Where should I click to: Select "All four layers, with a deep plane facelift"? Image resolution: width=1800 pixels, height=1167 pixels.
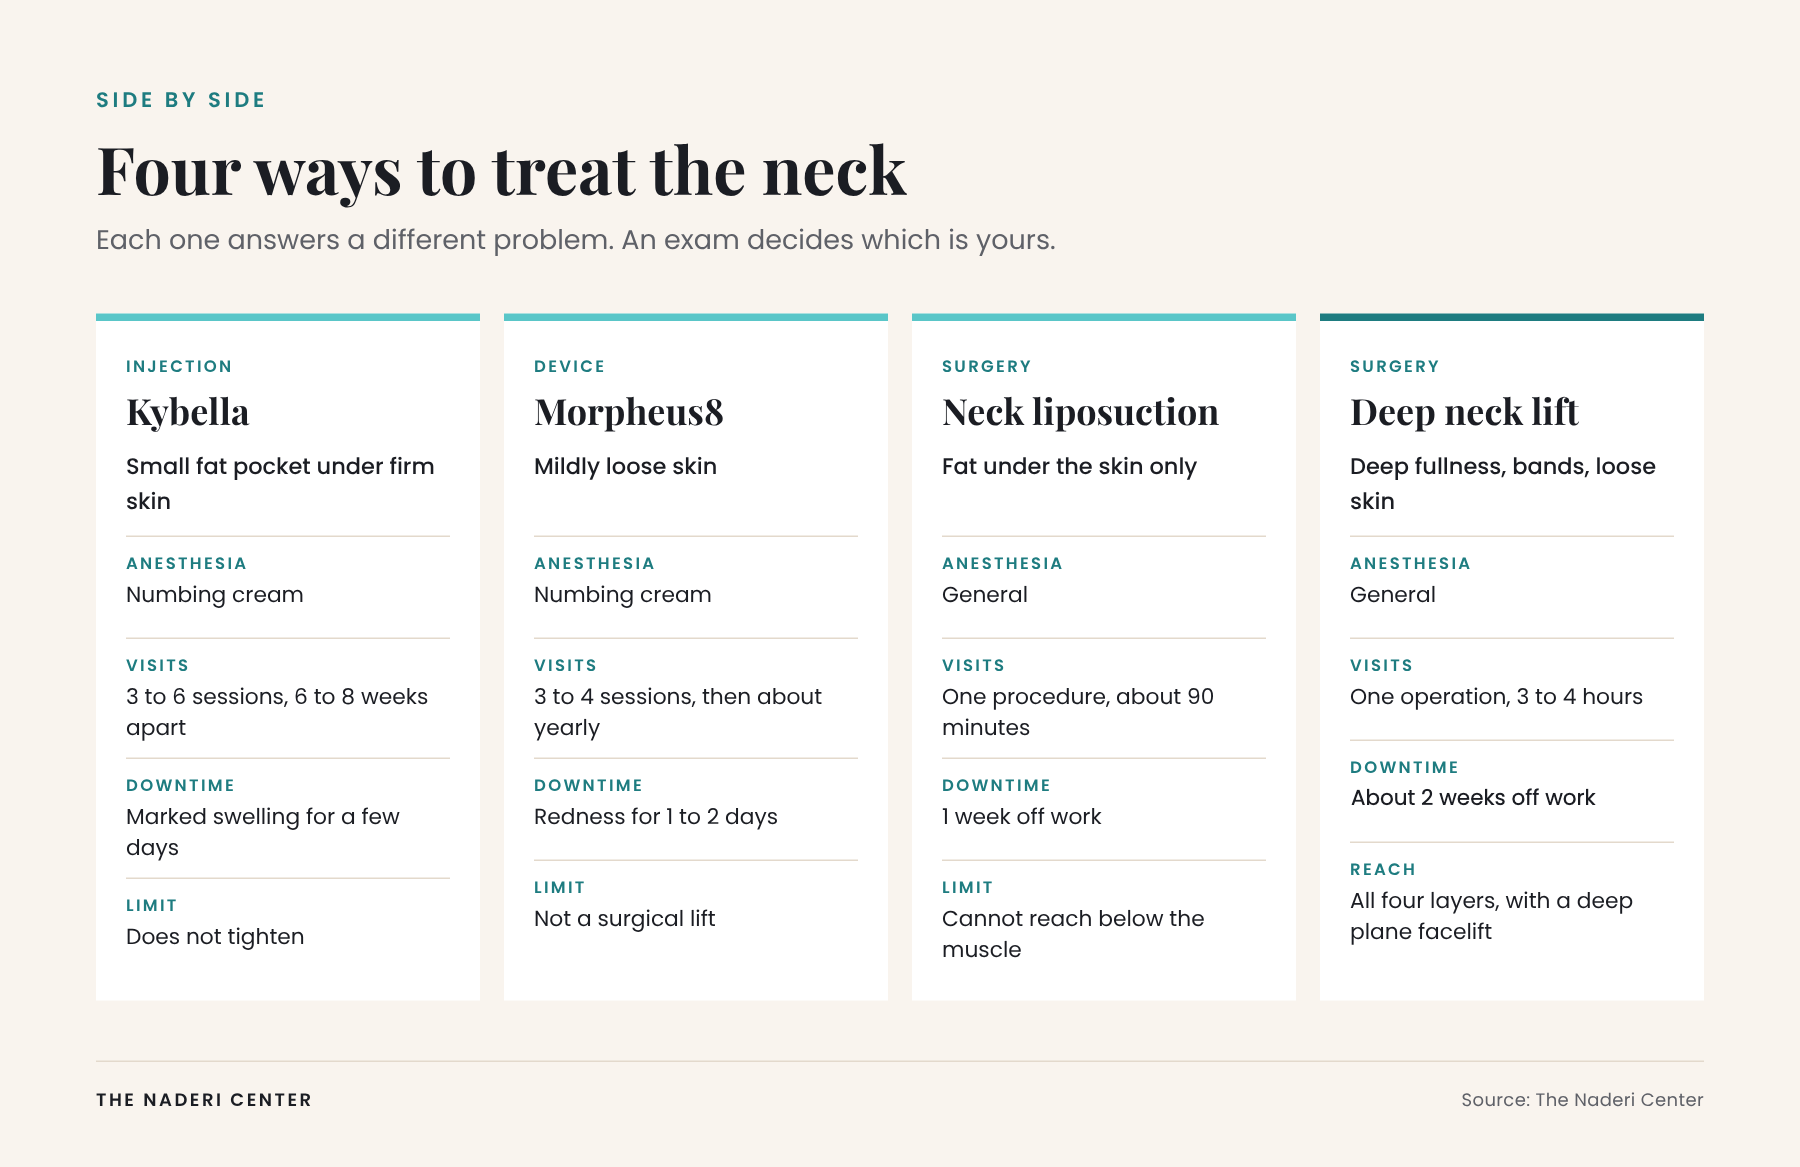1492,916
